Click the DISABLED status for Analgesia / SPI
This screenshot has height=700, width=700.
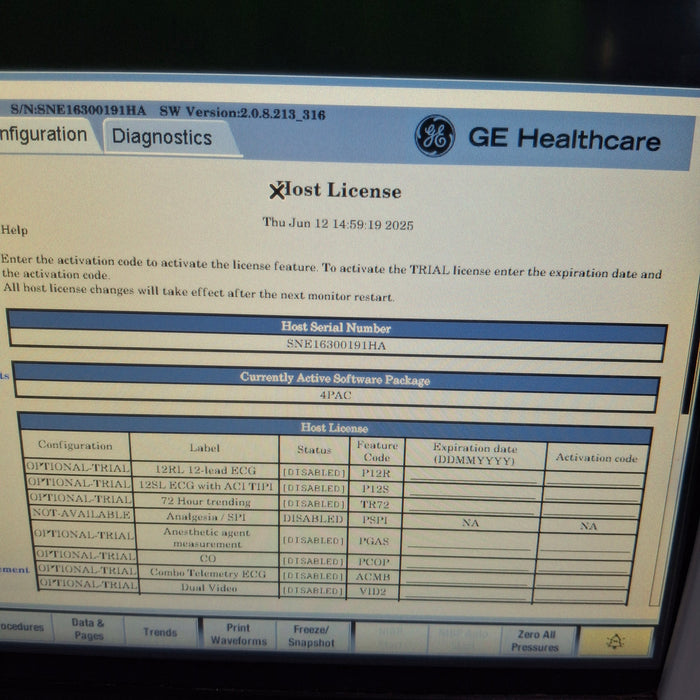[313, 519]
